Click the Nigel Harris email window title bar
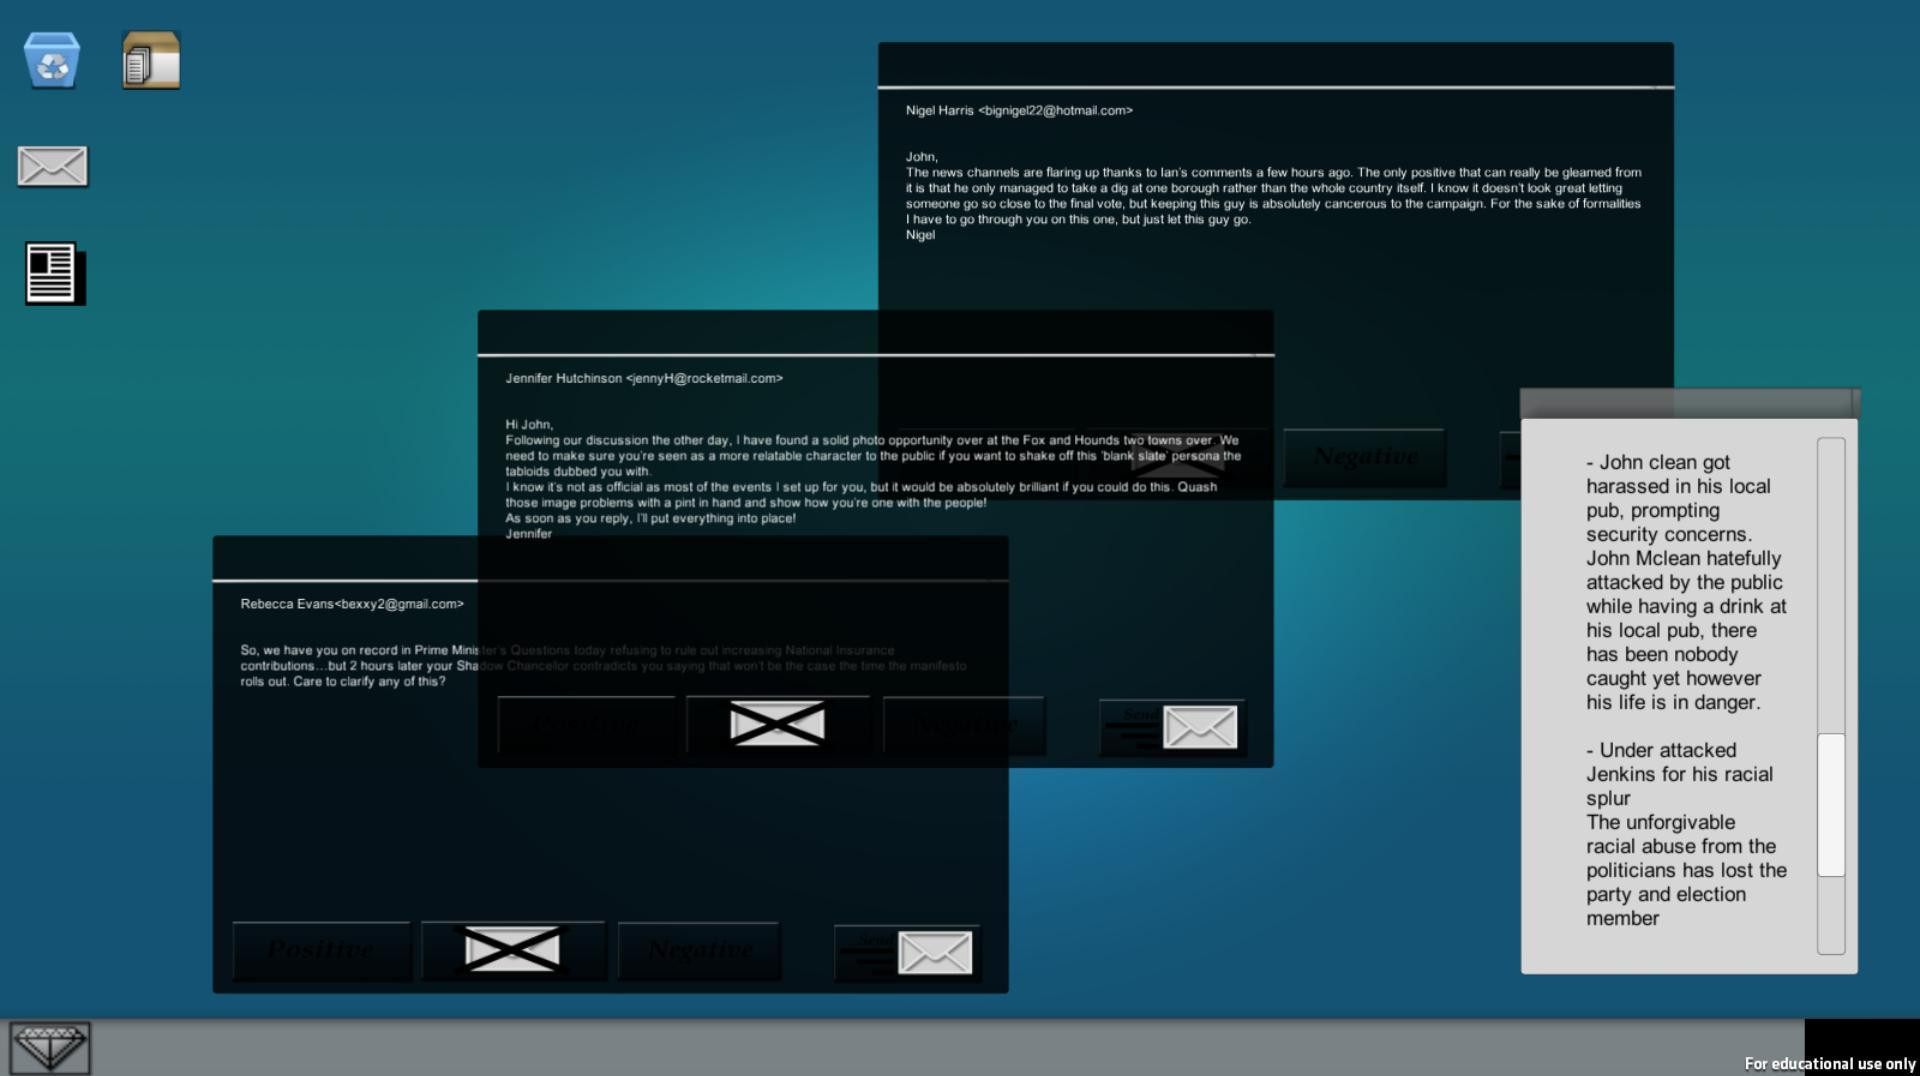Screen dimensions: 1920x1076 tap(1276, 64)
